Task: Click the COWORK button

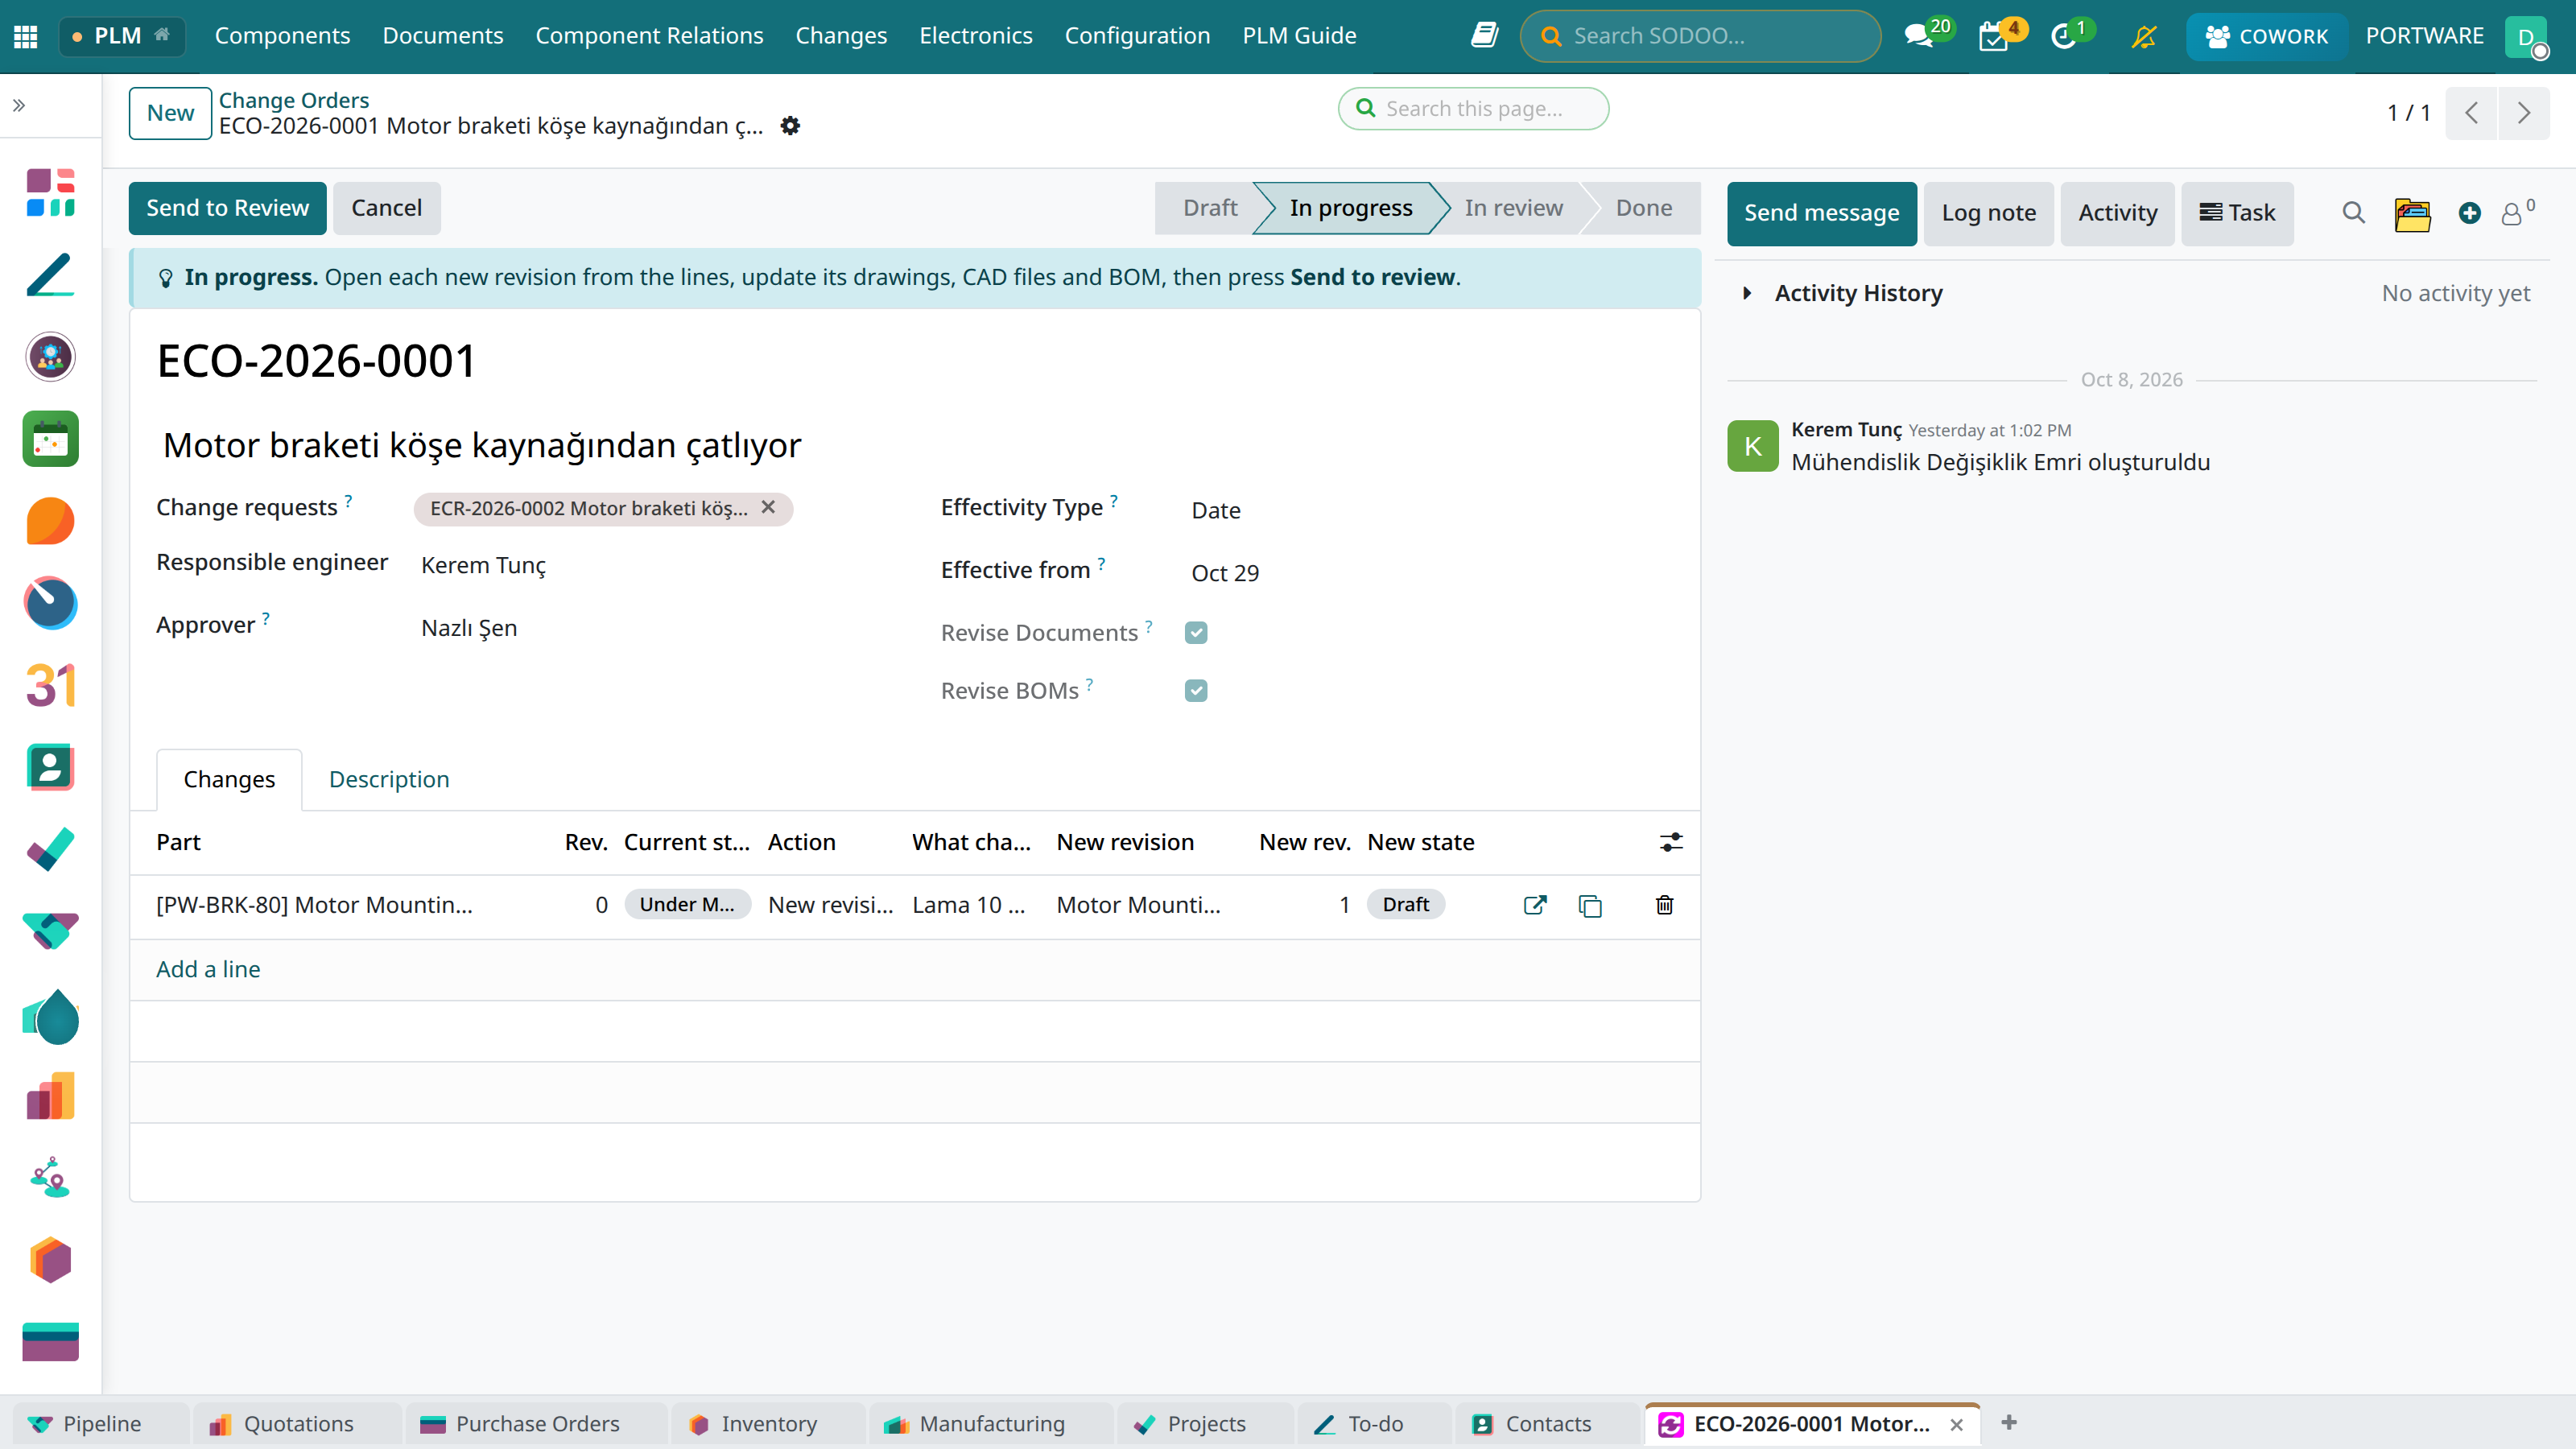Action: [2266, 36]
